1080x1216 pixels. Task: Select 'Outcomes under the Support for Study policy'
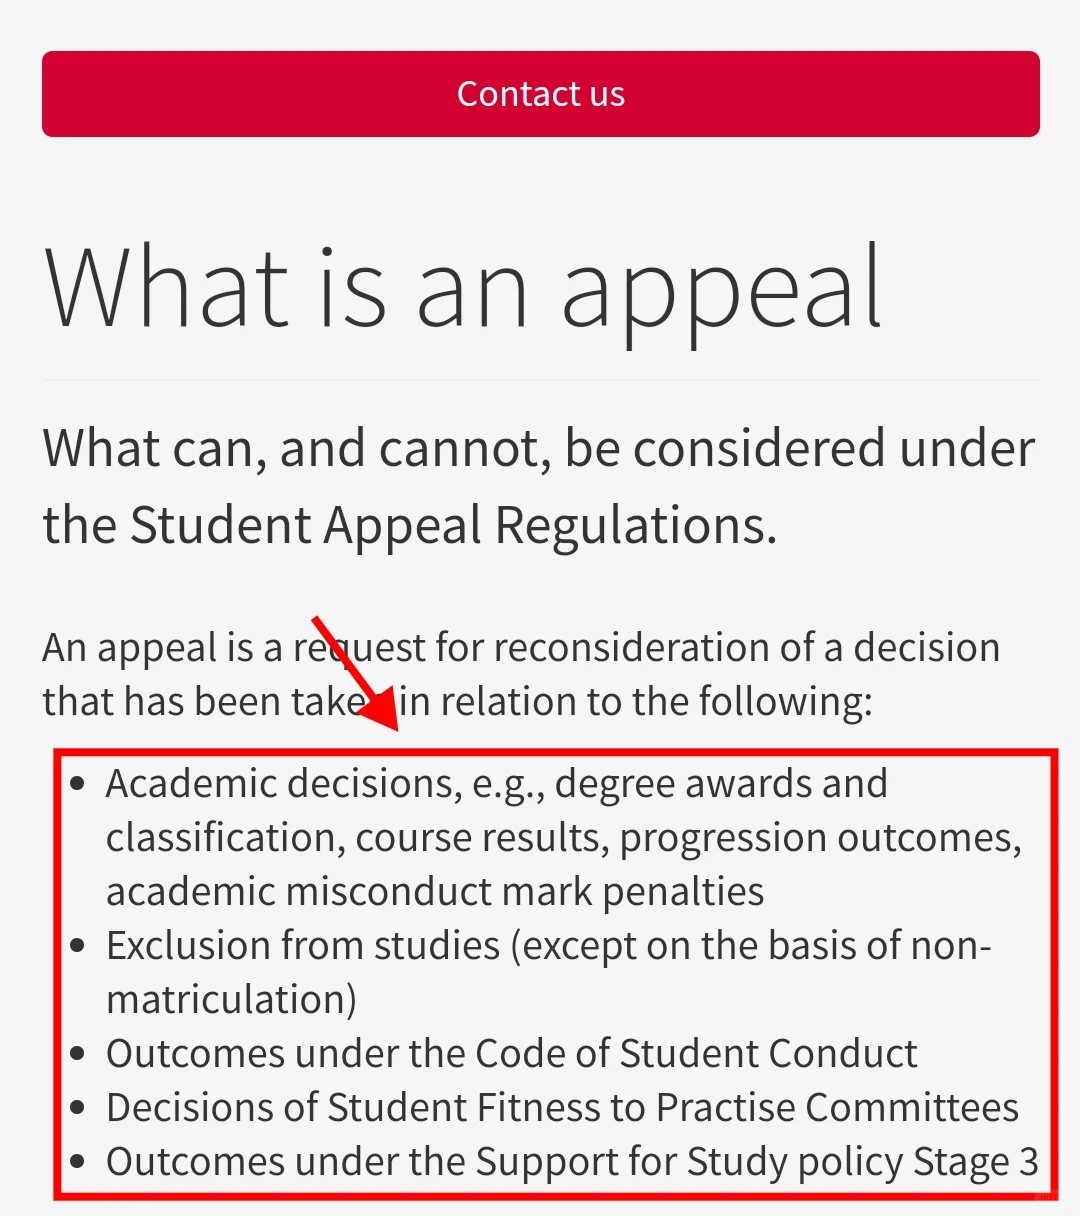(x=572, y=1162)
